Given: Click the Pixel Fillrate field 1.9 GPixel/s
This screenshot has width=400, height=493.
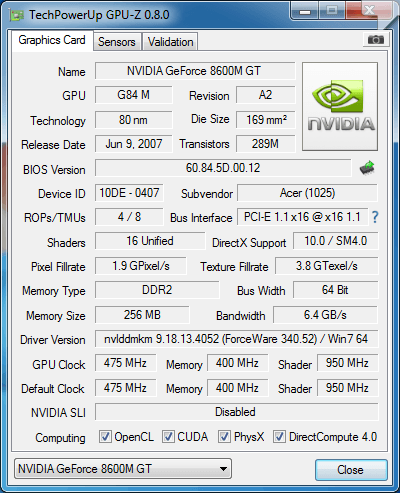Looking at the screenshot, I should pyautogui.click(x=141, y=266).
